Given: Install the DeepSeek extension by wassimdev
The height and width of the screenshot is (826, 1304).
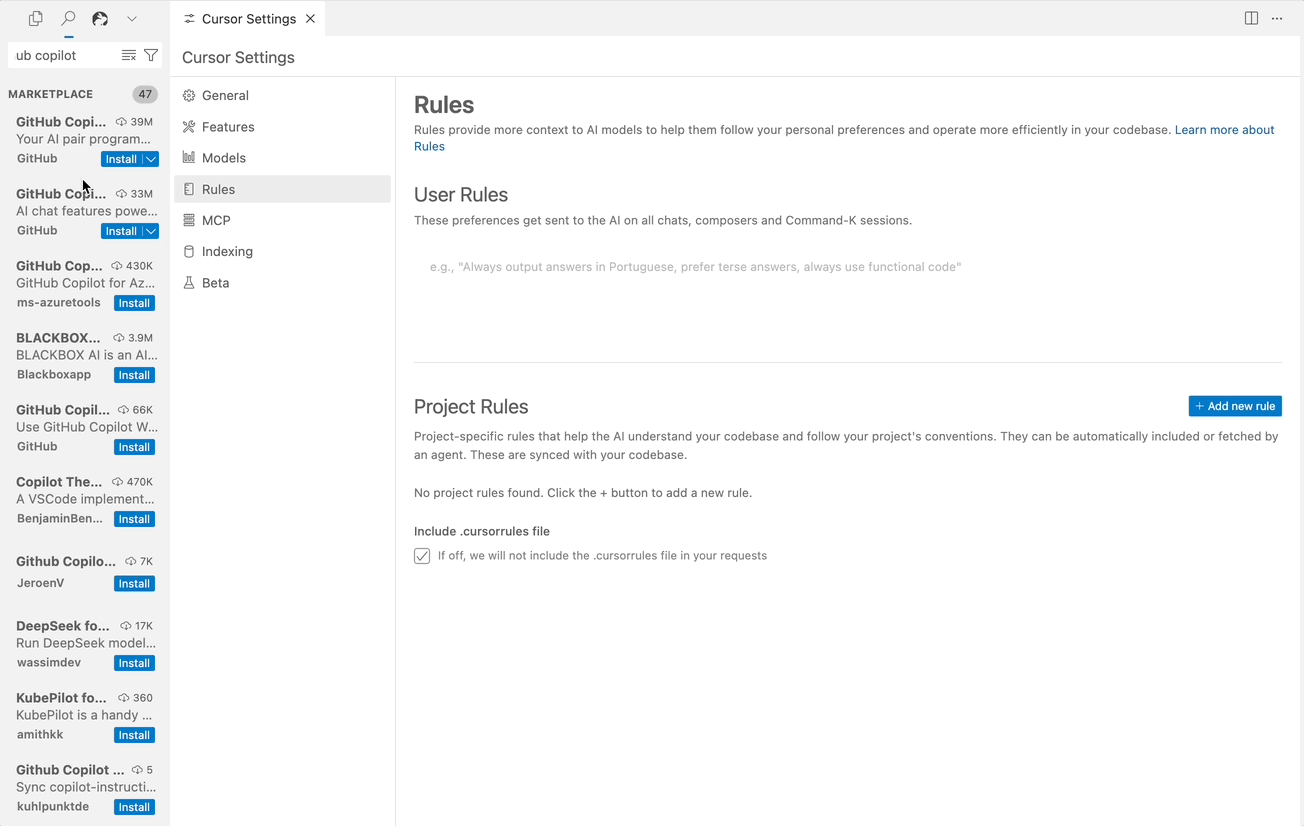Looking at the screenshot, I should 134,663.
